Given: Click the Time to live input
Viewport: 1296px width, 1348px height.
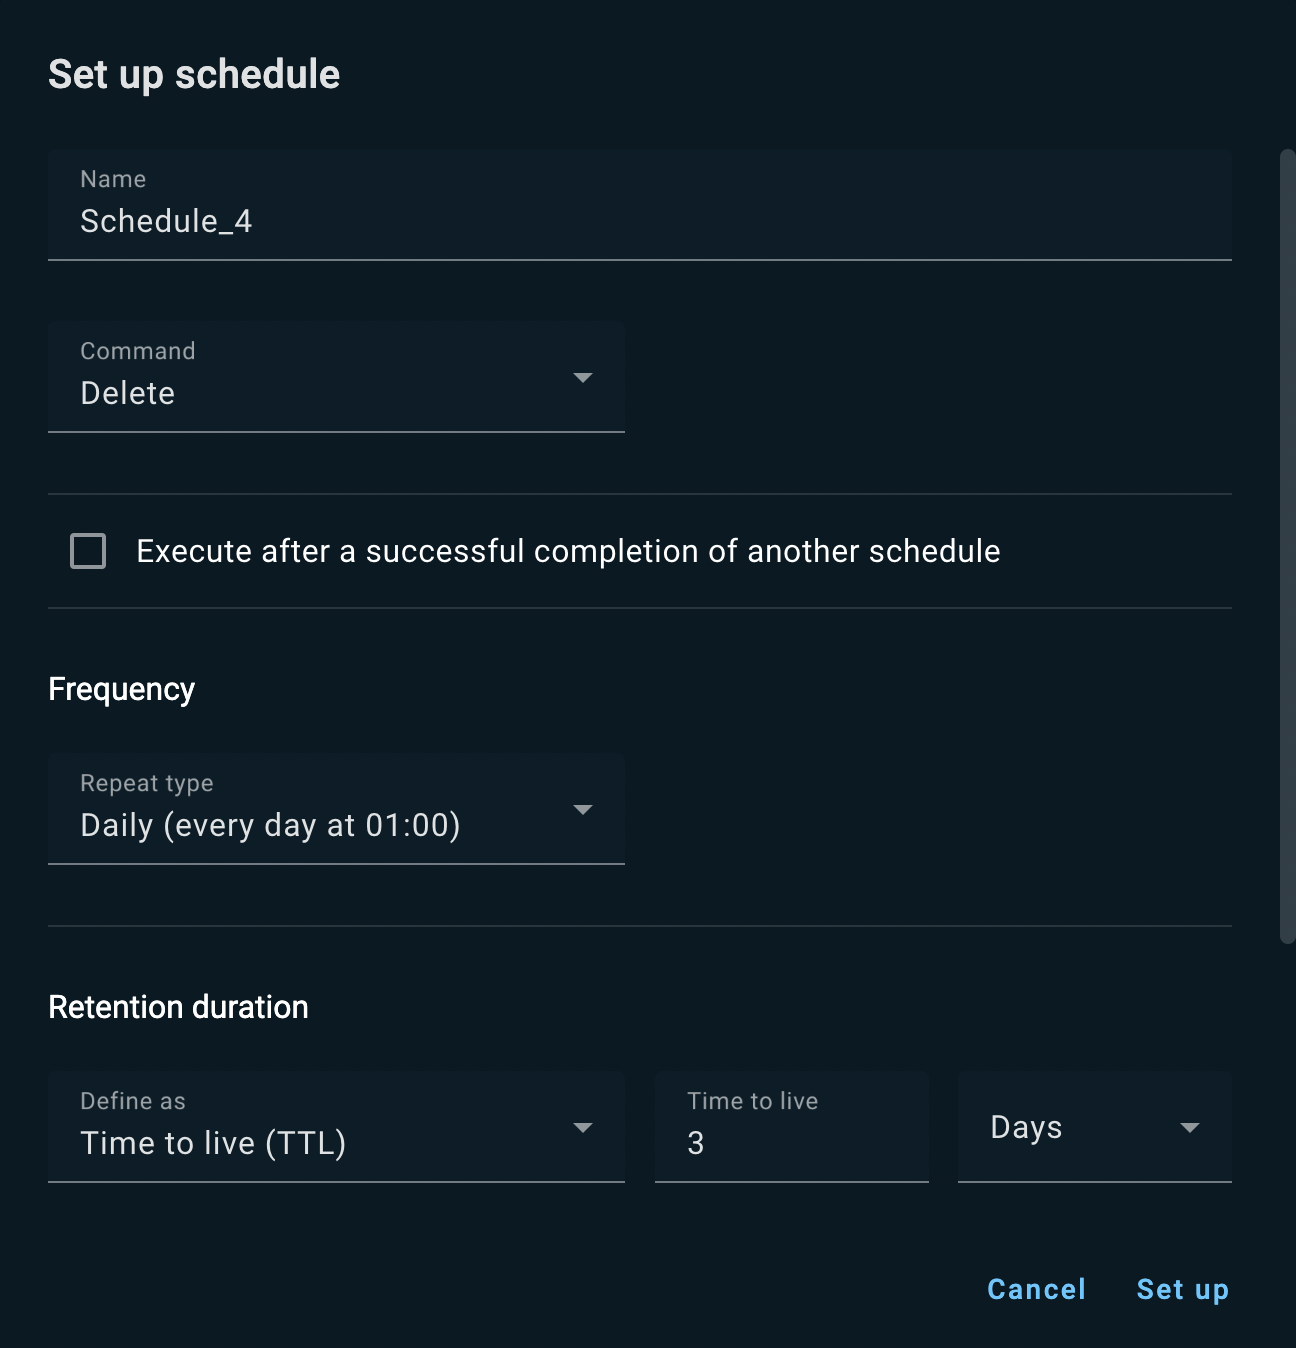Looking at the screenshot, I should 791,1128.
